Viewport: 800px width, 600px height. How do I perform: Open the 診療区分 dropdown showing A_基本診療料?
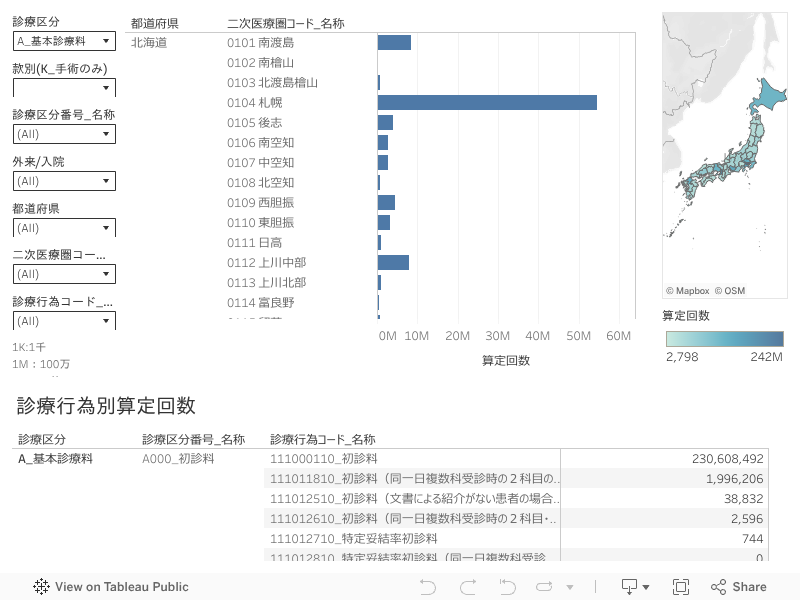click(64, 41)
